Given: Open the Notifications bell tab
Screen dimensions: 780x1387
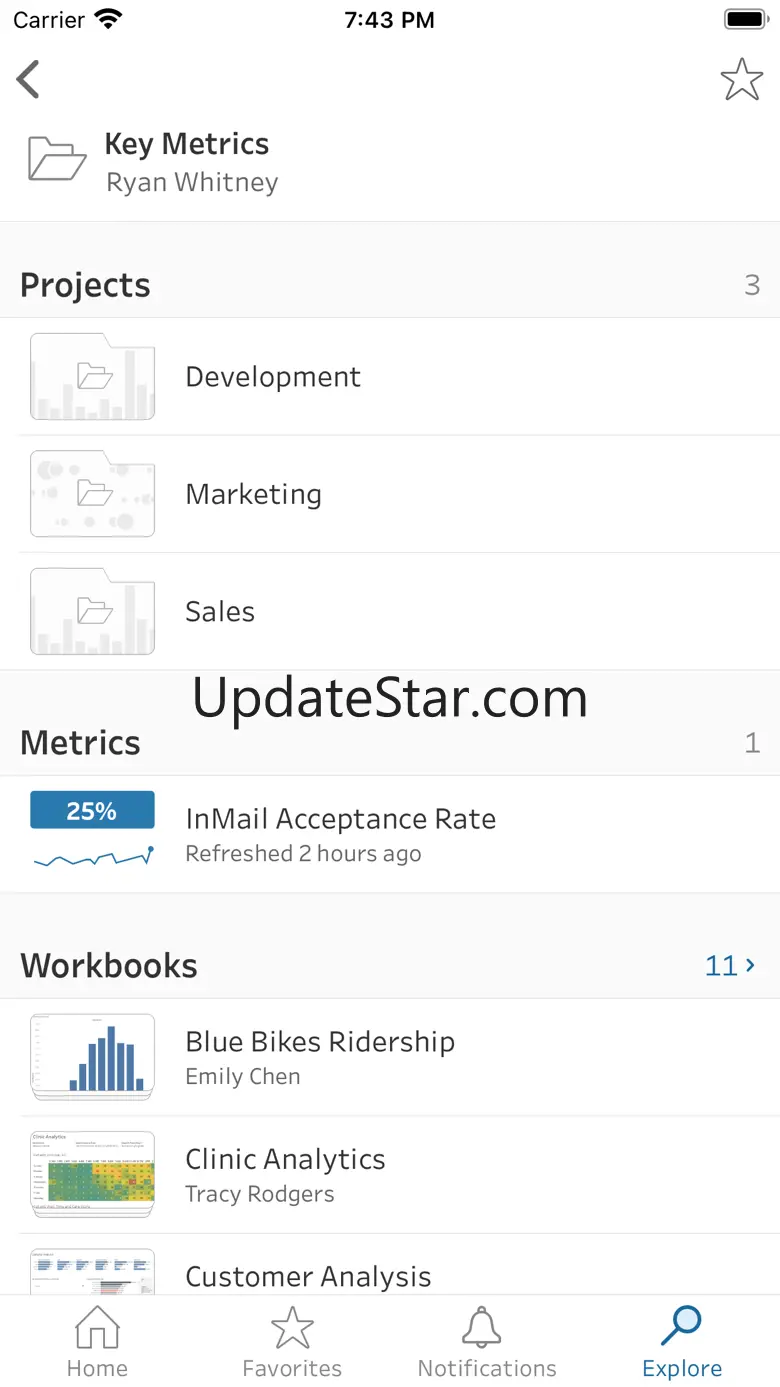Looking at the screenshot, I should [x=487, y=1343].
